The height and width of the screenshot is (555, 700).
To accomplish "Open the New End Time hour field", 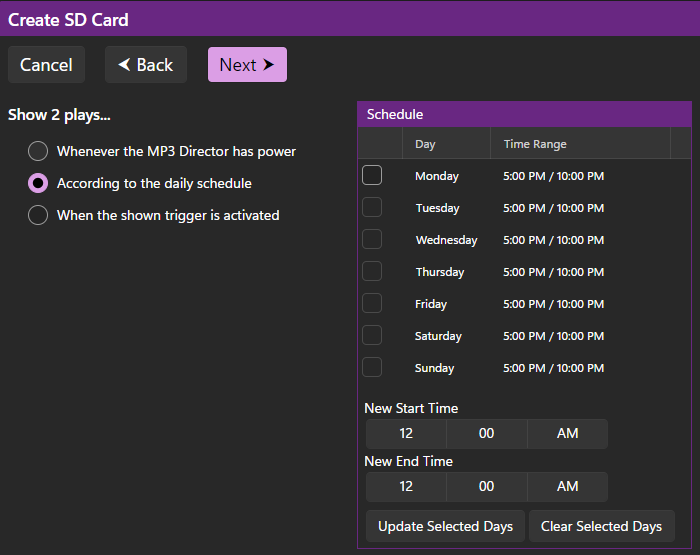I will [406, 487].
